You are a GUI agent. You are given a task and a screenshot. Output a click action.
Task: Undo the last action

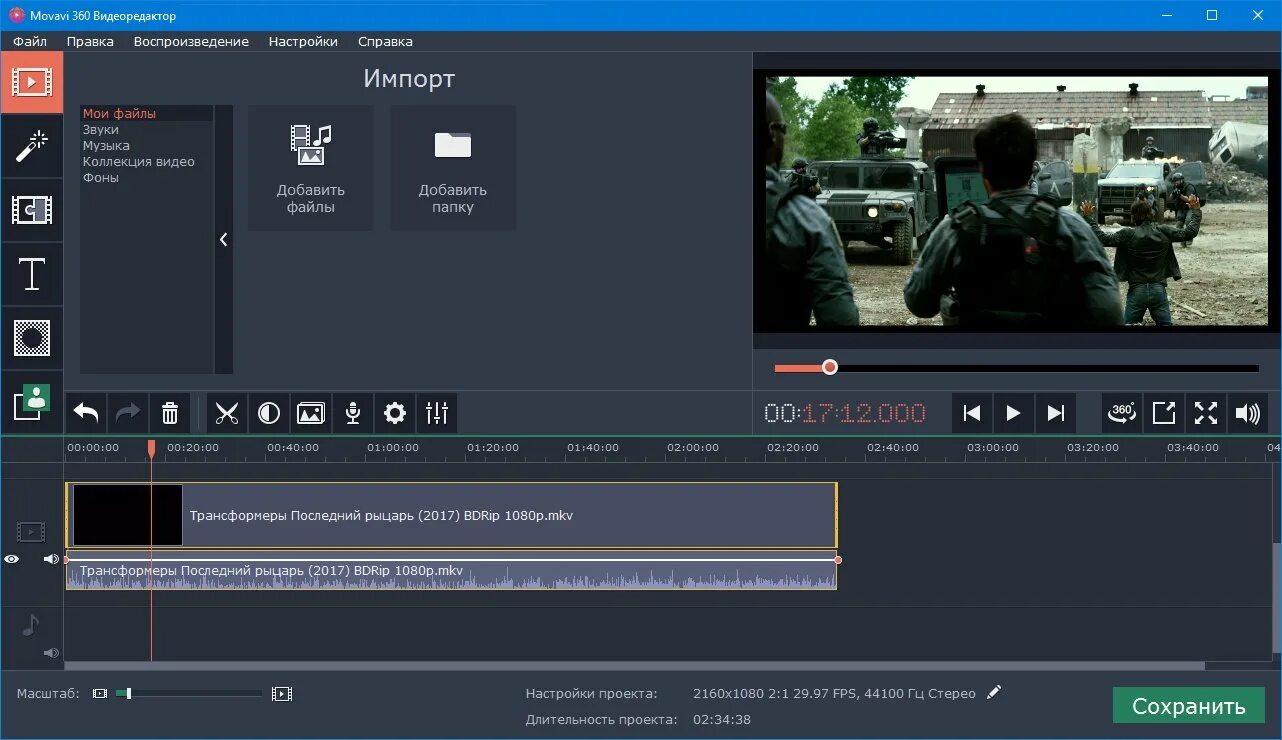click(x=86, y=413)
